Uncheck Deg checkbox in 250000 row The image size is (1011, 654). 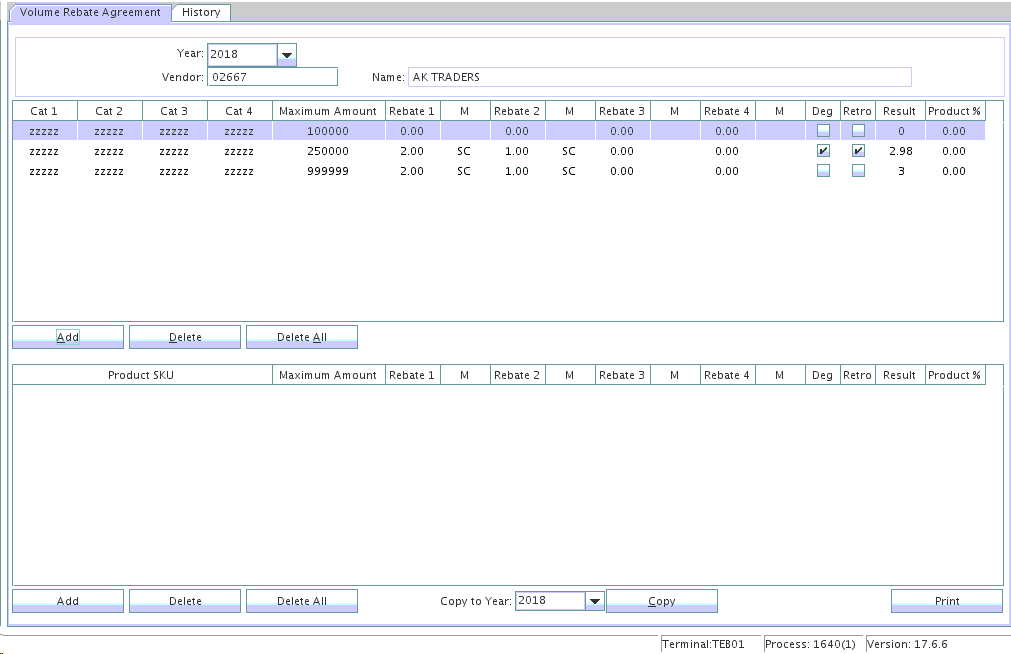pyautogui.click(x=823, y=151)
